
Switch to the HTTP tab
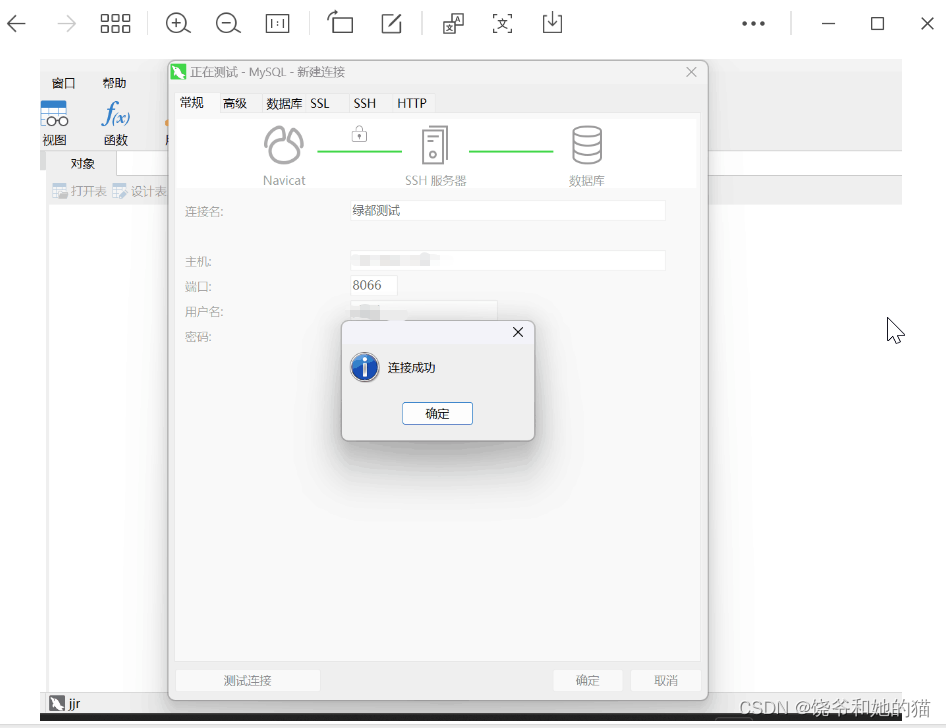point(411,103)
